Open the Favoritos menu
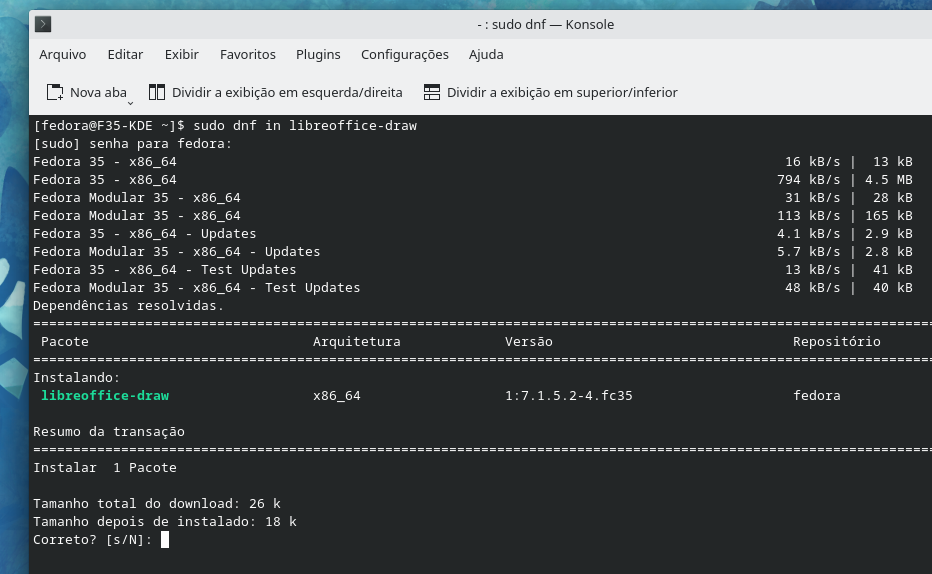The image size is (932, 574). coord(248,55)
